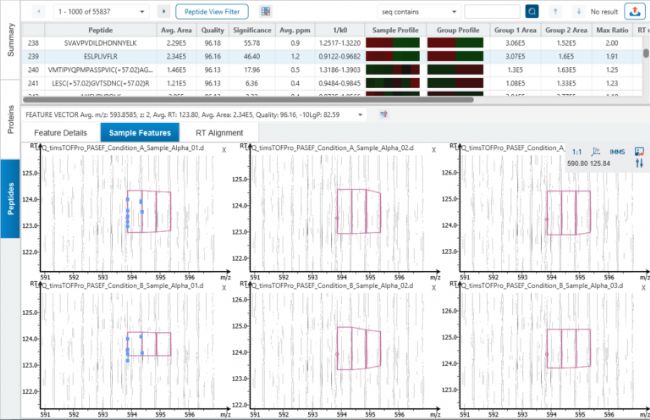
Task: Close the Condition_A_Sample_Alpha_01 plot panel
Action: tap(224, 148)
